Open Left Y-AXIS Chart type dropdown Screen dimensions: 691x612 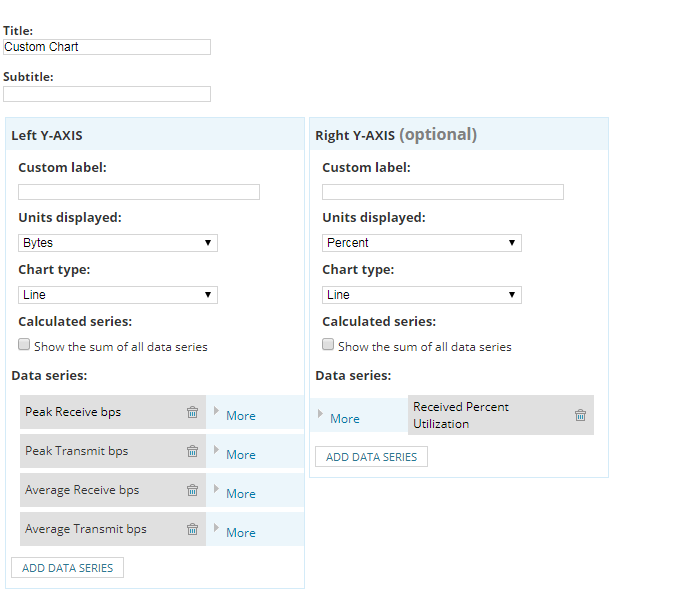pyautogui.click(x=118, y=295)
